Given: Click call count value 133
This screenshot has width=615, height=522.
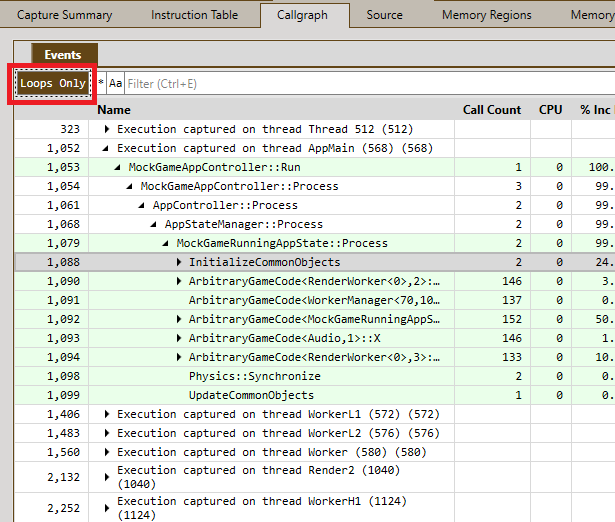Looking at the screenshot, I should pos(512,357).
